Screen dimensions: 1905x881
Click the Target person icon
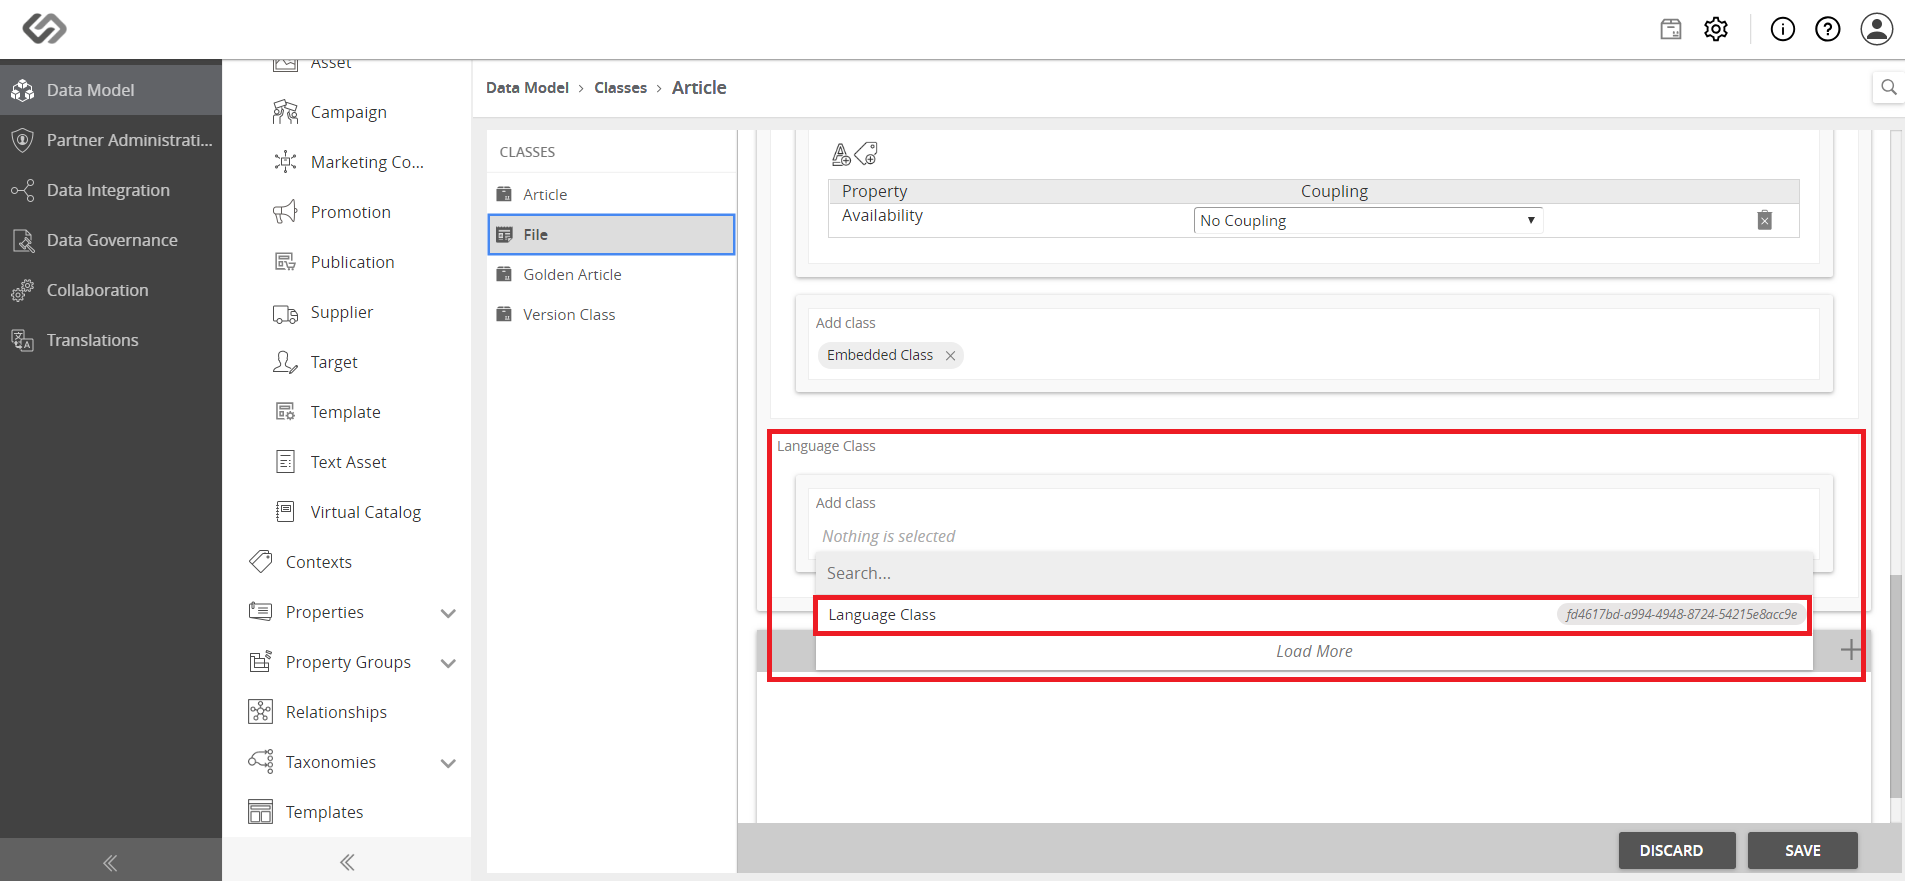point(285,362)
